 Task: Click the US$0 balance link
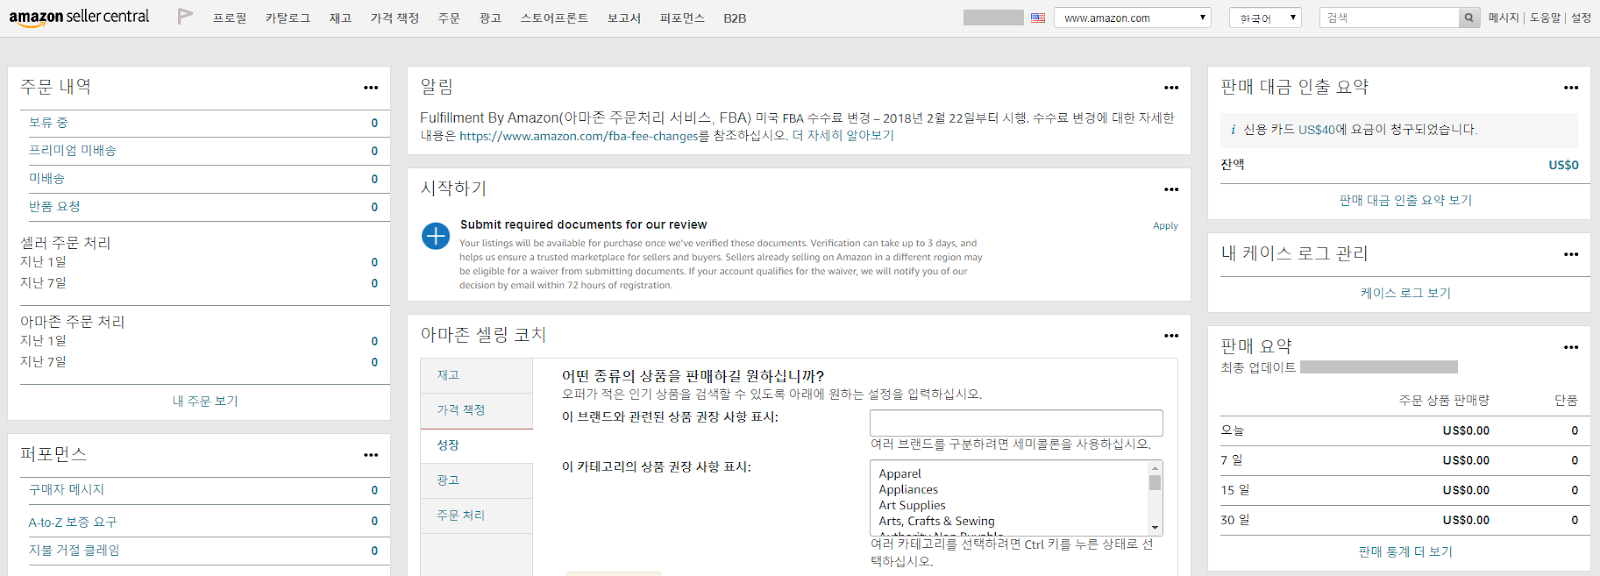(x=1563, y=165)
